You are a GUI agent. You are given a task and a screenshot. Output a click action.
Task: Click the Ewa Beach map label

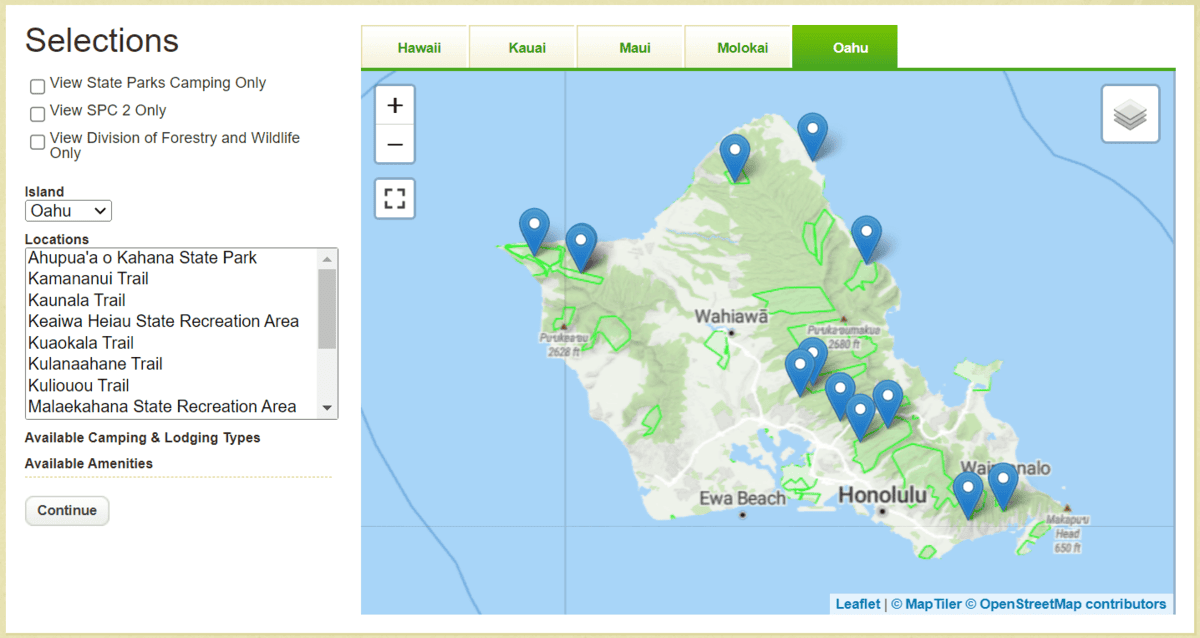[742, 498]
